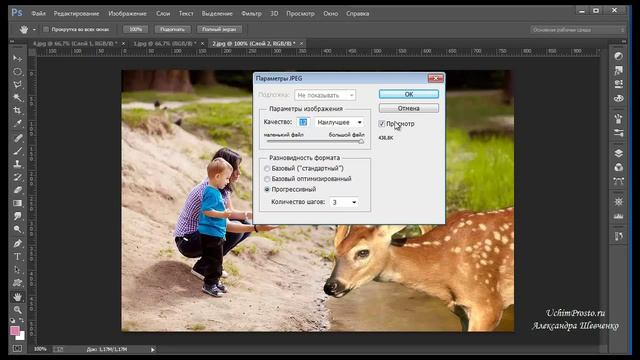Open the Brush Presets panel icon
This screenshot has height=360, width=640.
coord(619,133)
